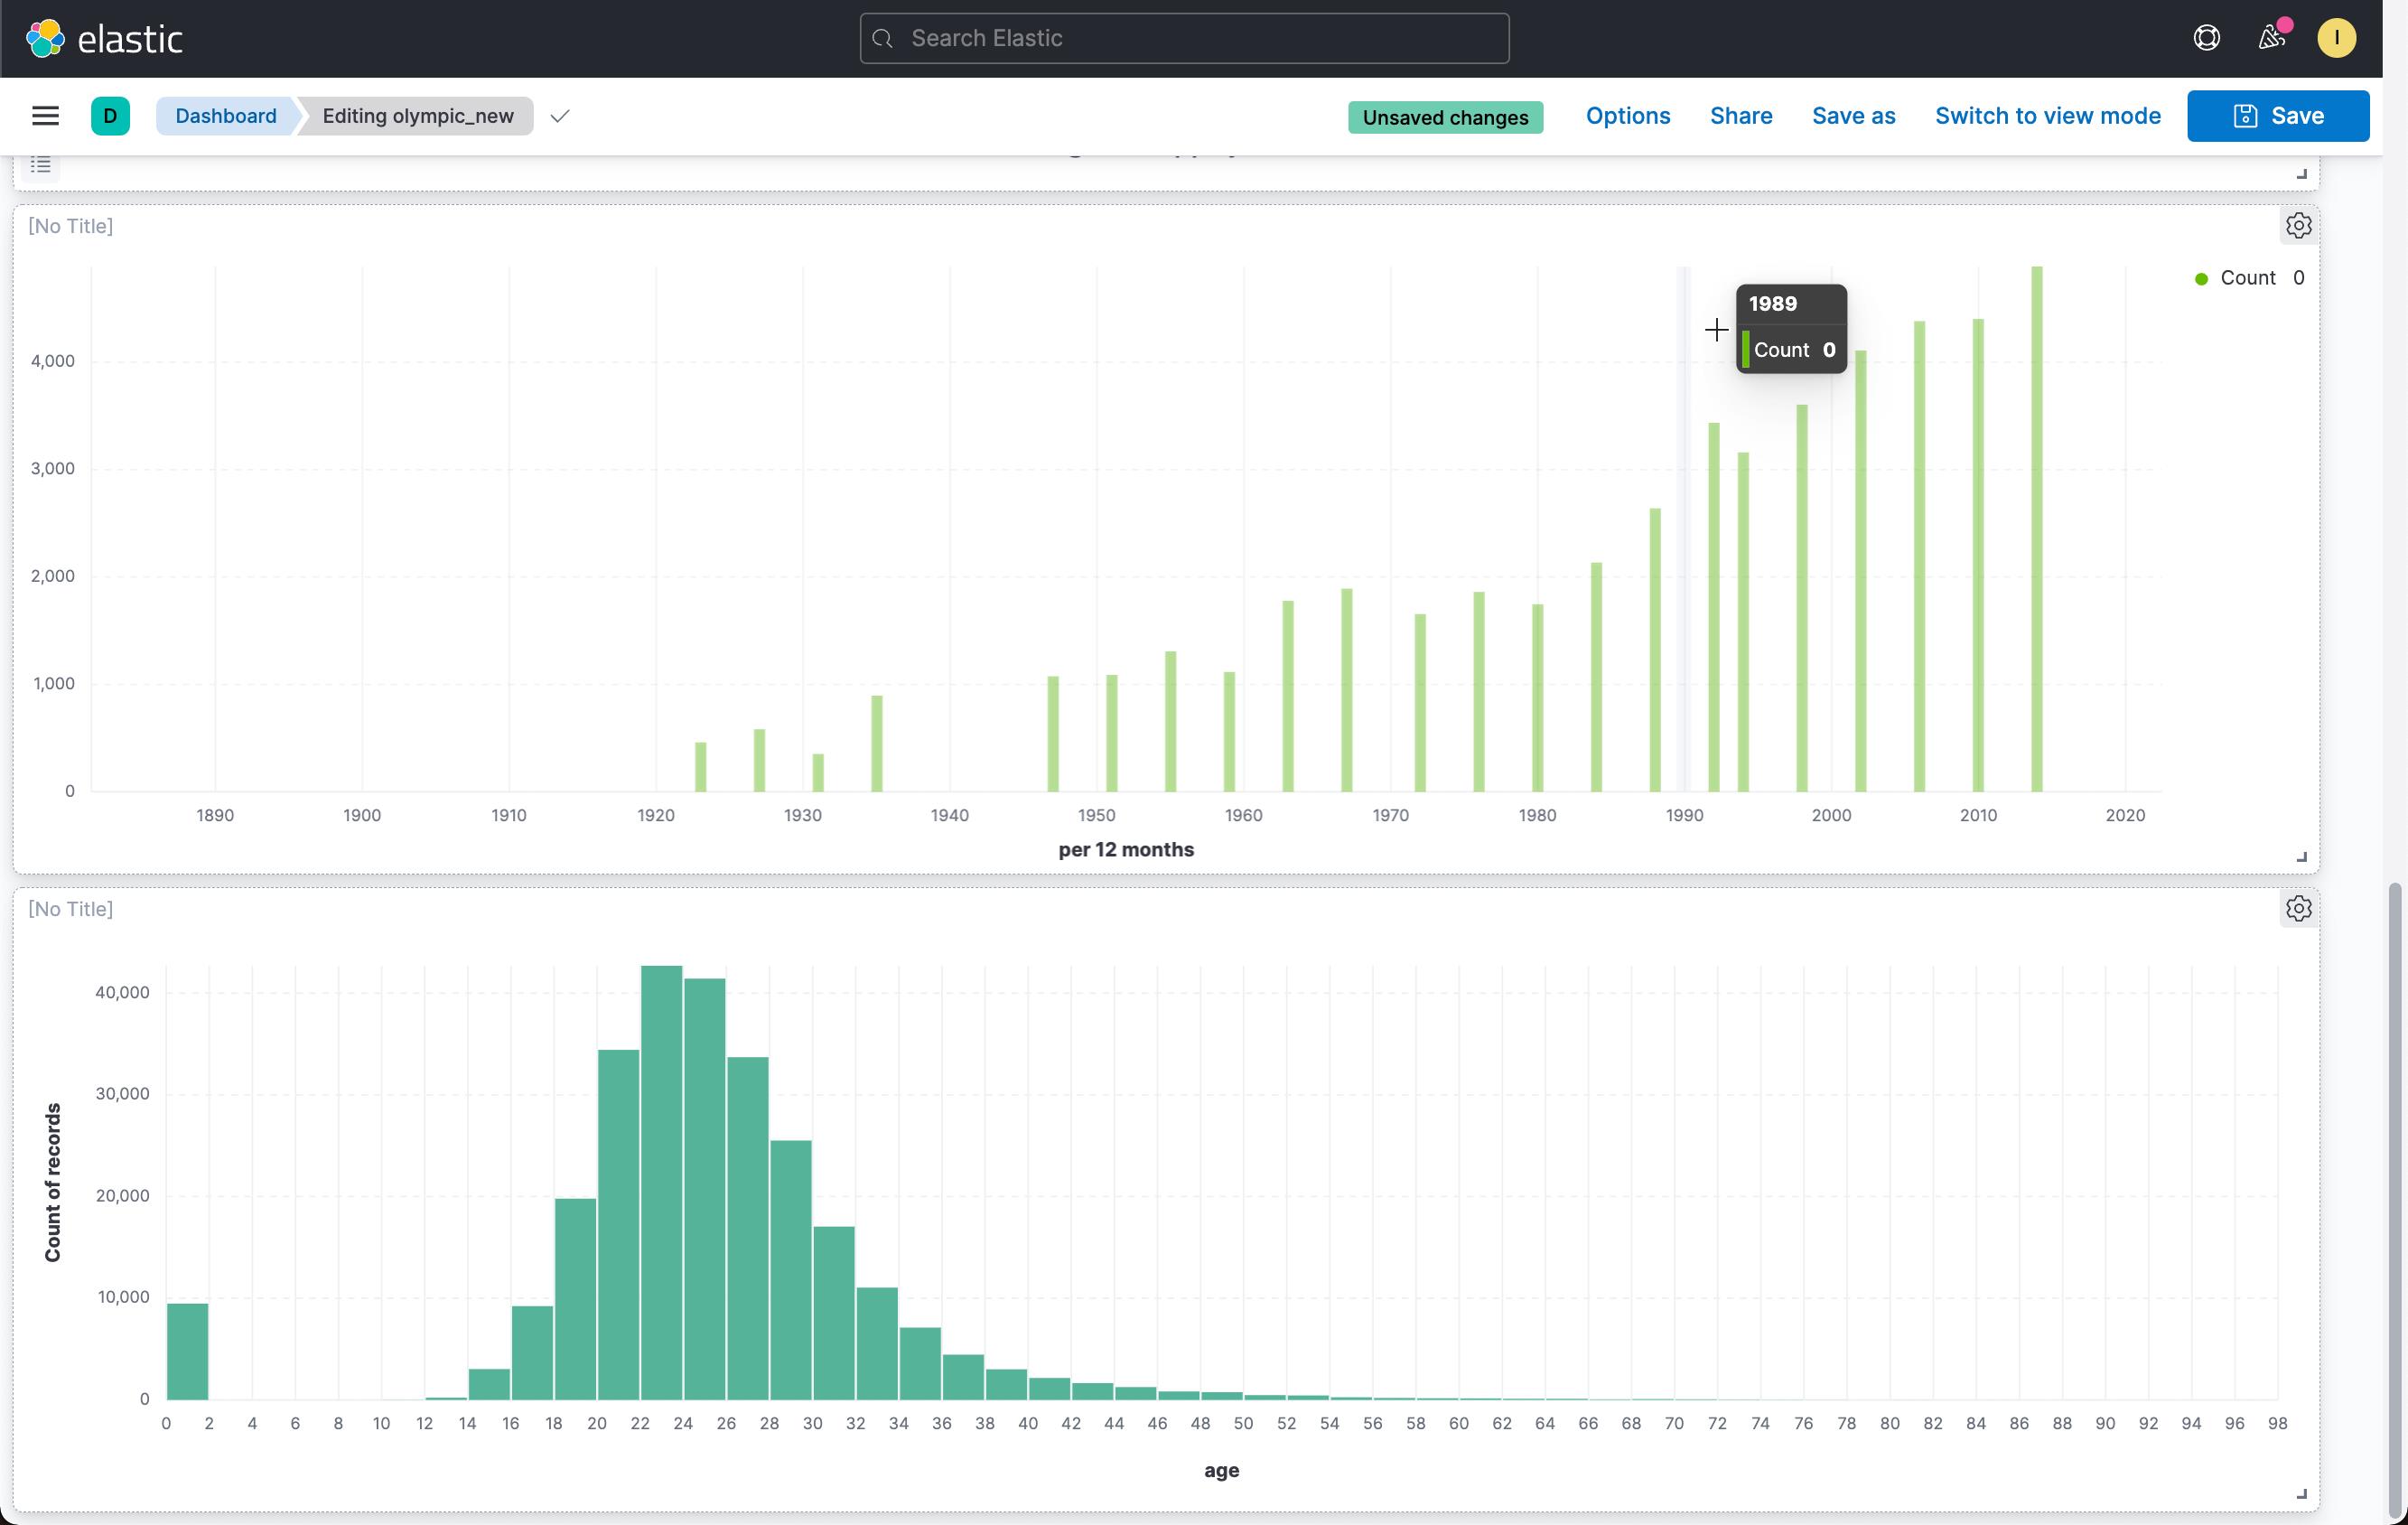The width and height of the screenshot is (2408, 1525).
Task: Click the Elastic logo
Action: click(x=104, y=39)
